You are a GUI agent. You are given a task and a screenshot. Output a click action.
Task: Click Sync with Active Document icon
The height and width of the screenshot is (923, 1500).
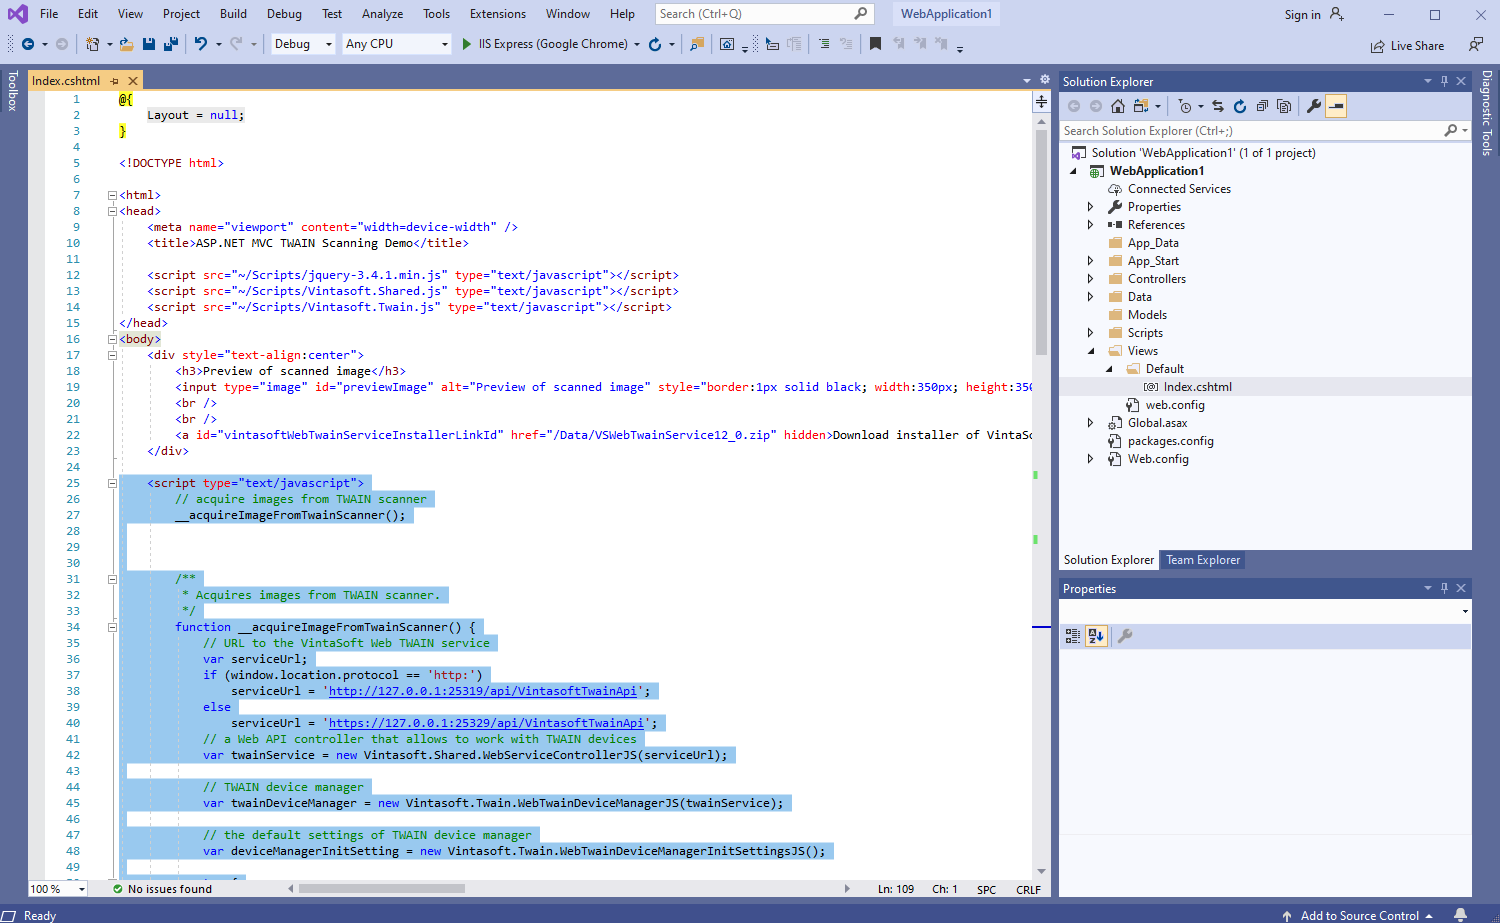(1218, 106)
